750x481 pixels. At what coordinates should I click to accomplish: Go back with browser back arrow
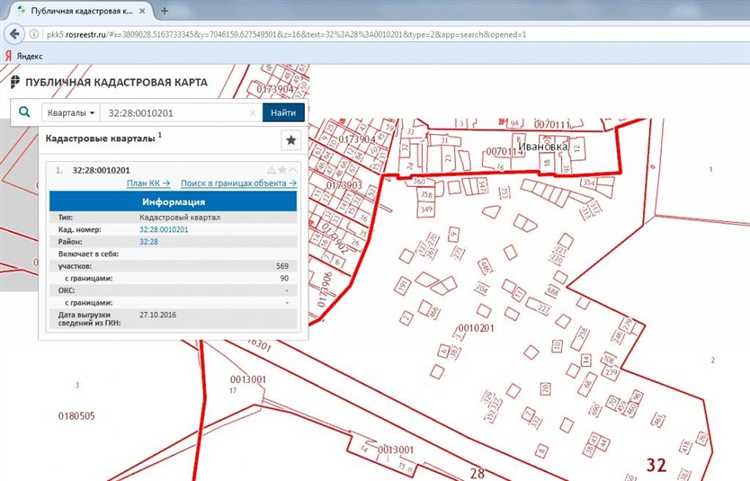[x=14, y=34]
